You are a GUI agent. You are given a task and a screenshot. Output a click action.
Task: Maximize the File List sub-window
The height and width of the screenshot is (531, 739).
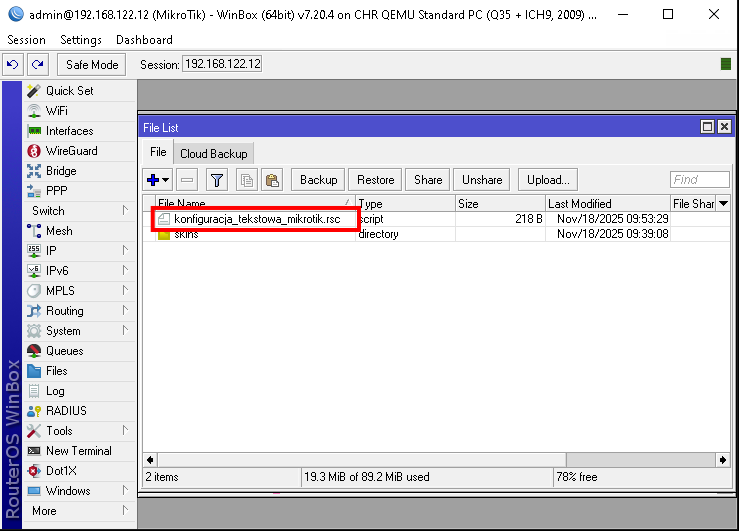tap(707, 127)
